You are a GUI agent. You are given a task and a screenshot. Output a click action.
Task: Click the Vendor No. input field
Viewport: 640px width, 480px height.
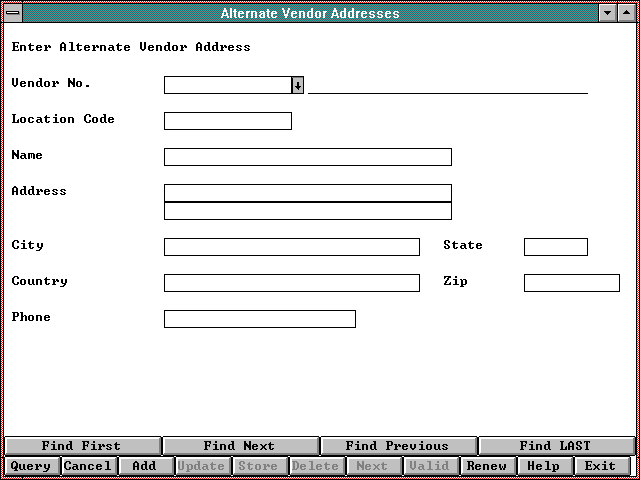tap(227, 85)
